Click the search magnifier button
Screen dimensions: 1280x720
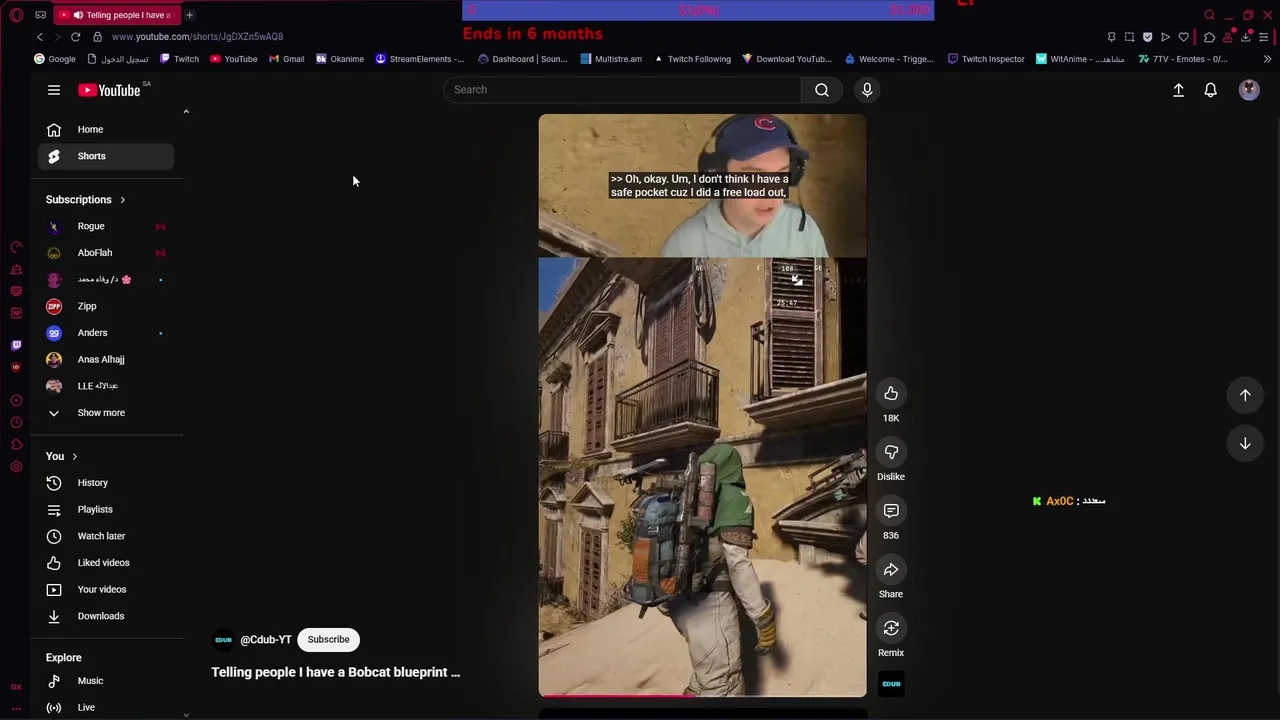point(821,90)
